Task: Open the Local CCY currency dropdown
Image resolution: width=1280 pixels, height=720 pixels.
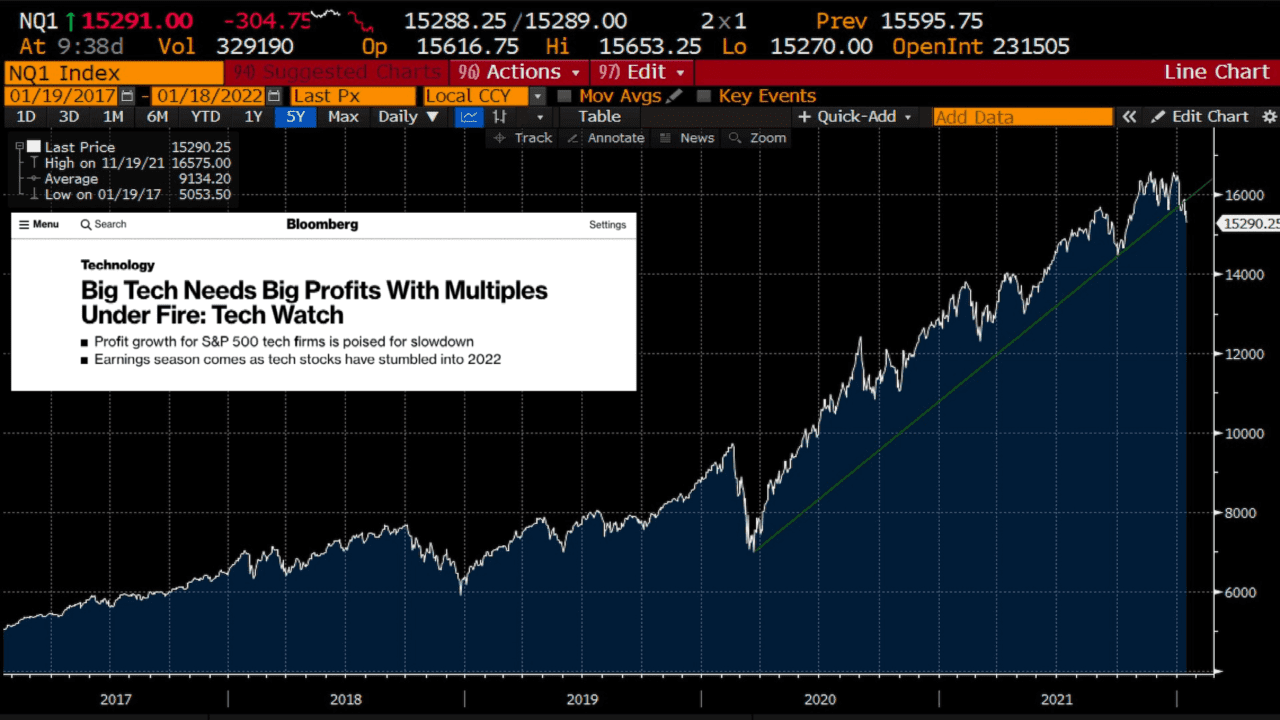Action: point(537,96)
